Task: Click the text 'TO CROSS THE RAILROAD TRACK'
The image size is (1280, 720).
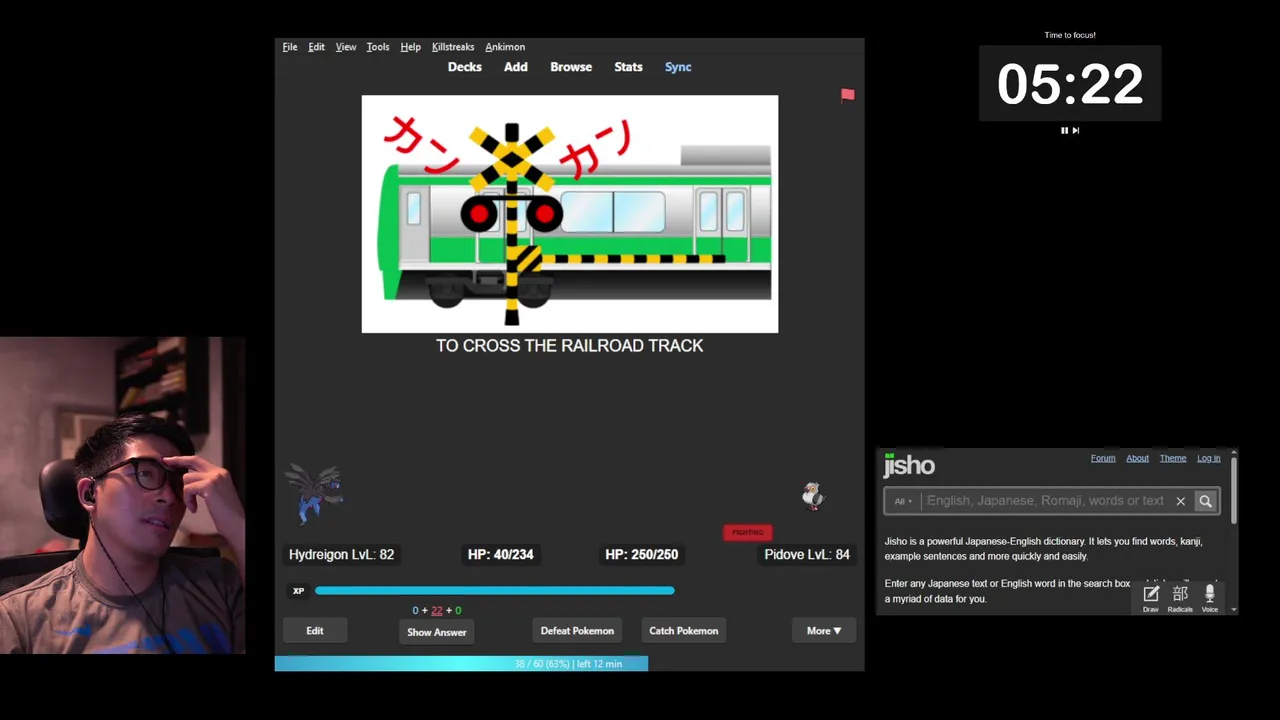Action: pyautogui.click(x=570, y=345)
